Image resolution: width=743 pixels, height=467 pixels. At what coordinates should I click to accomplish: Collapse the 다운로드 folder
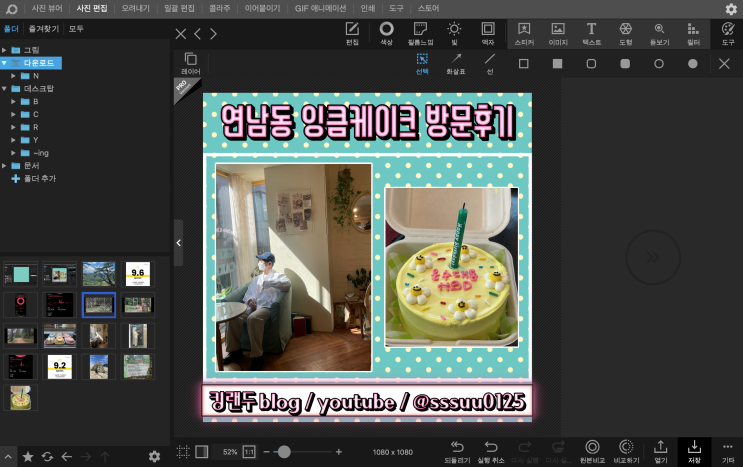tap(4, 63)
